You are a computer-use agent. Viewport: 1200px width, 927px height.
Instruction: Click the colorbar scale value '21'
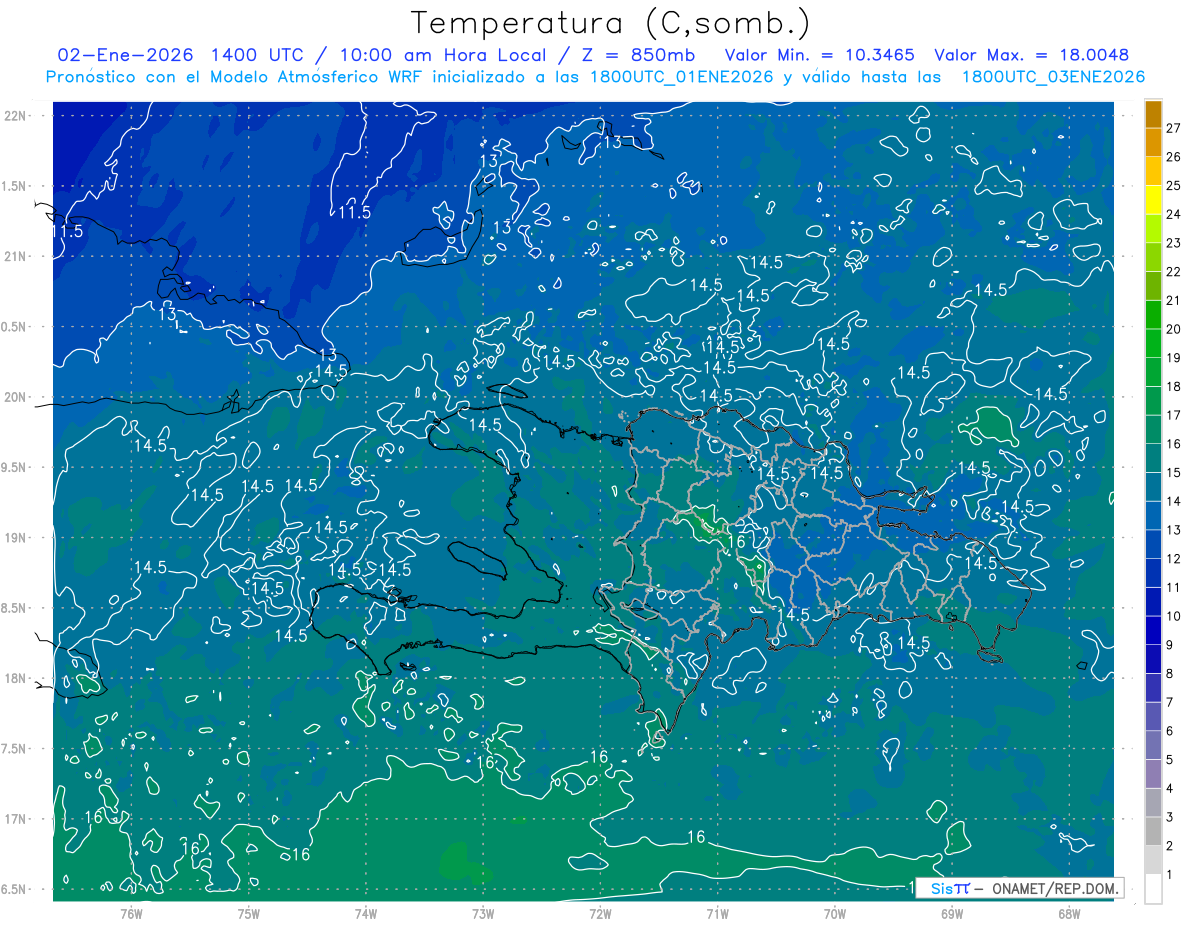click(x=1174, y=301)
